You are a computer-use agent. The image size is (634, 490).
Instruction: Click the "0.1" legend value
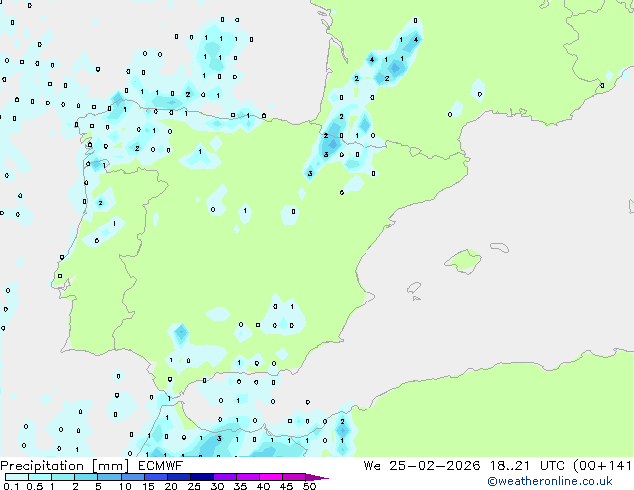11,486
